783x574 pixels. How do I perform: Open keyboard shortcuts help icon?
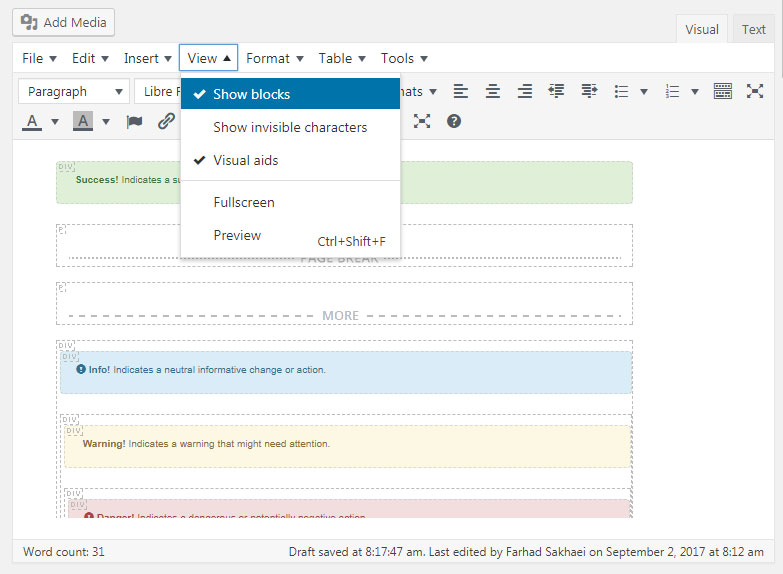454,121
